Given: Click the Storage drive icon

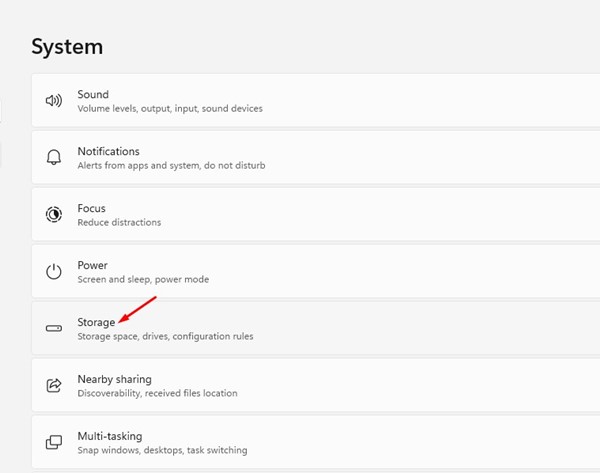Looking at the screenshot, I should click(x=54, y=328).
